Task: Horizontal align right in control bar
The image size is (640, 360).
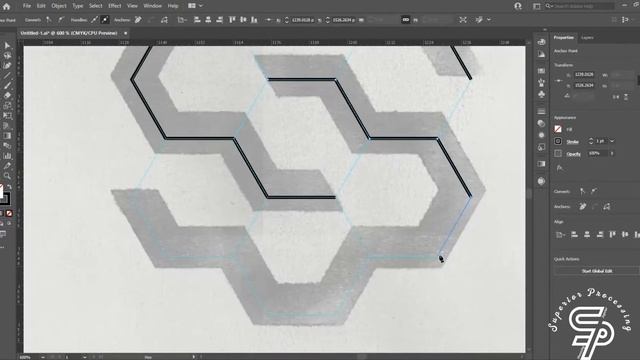Action: [x=220, y=20]
